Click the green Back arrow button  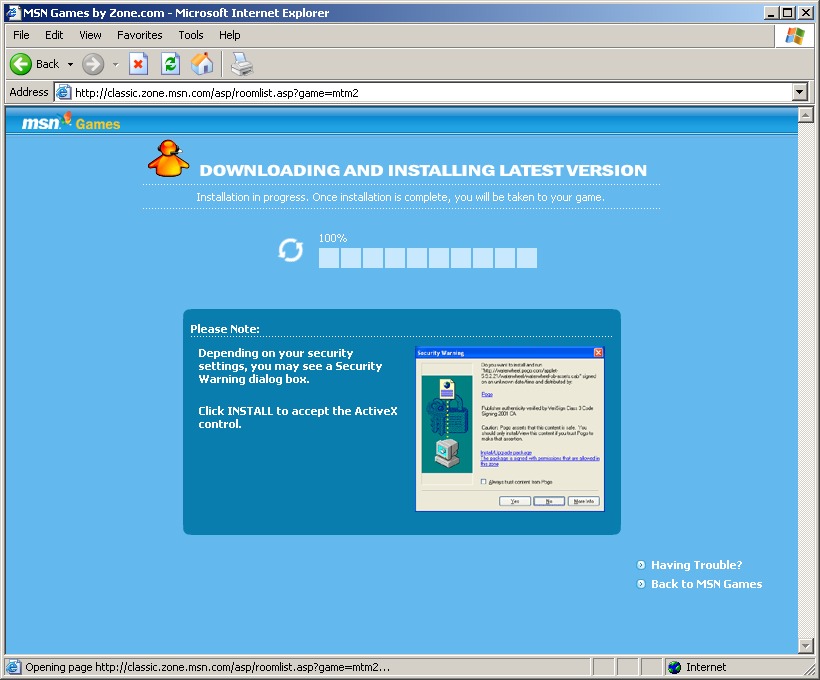[21, 64]
